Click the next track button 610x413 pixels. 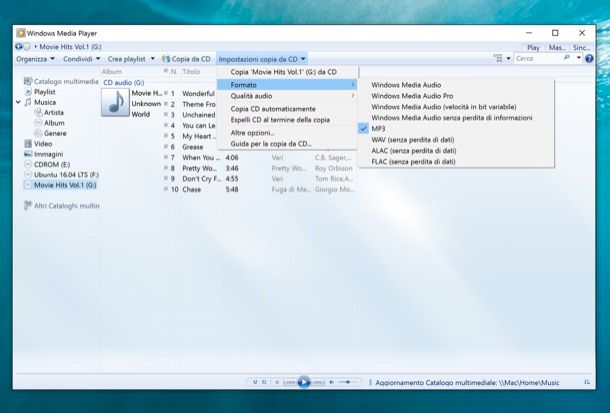318,383
